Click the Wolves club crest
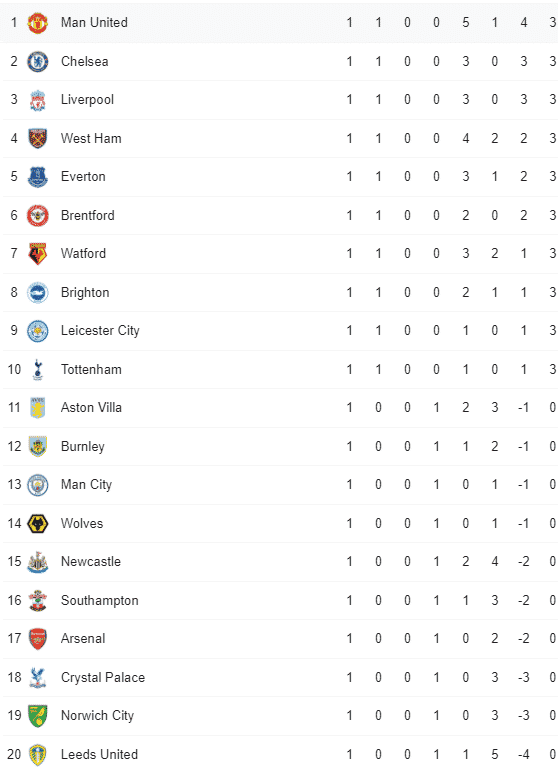 [x=38, y=524]
